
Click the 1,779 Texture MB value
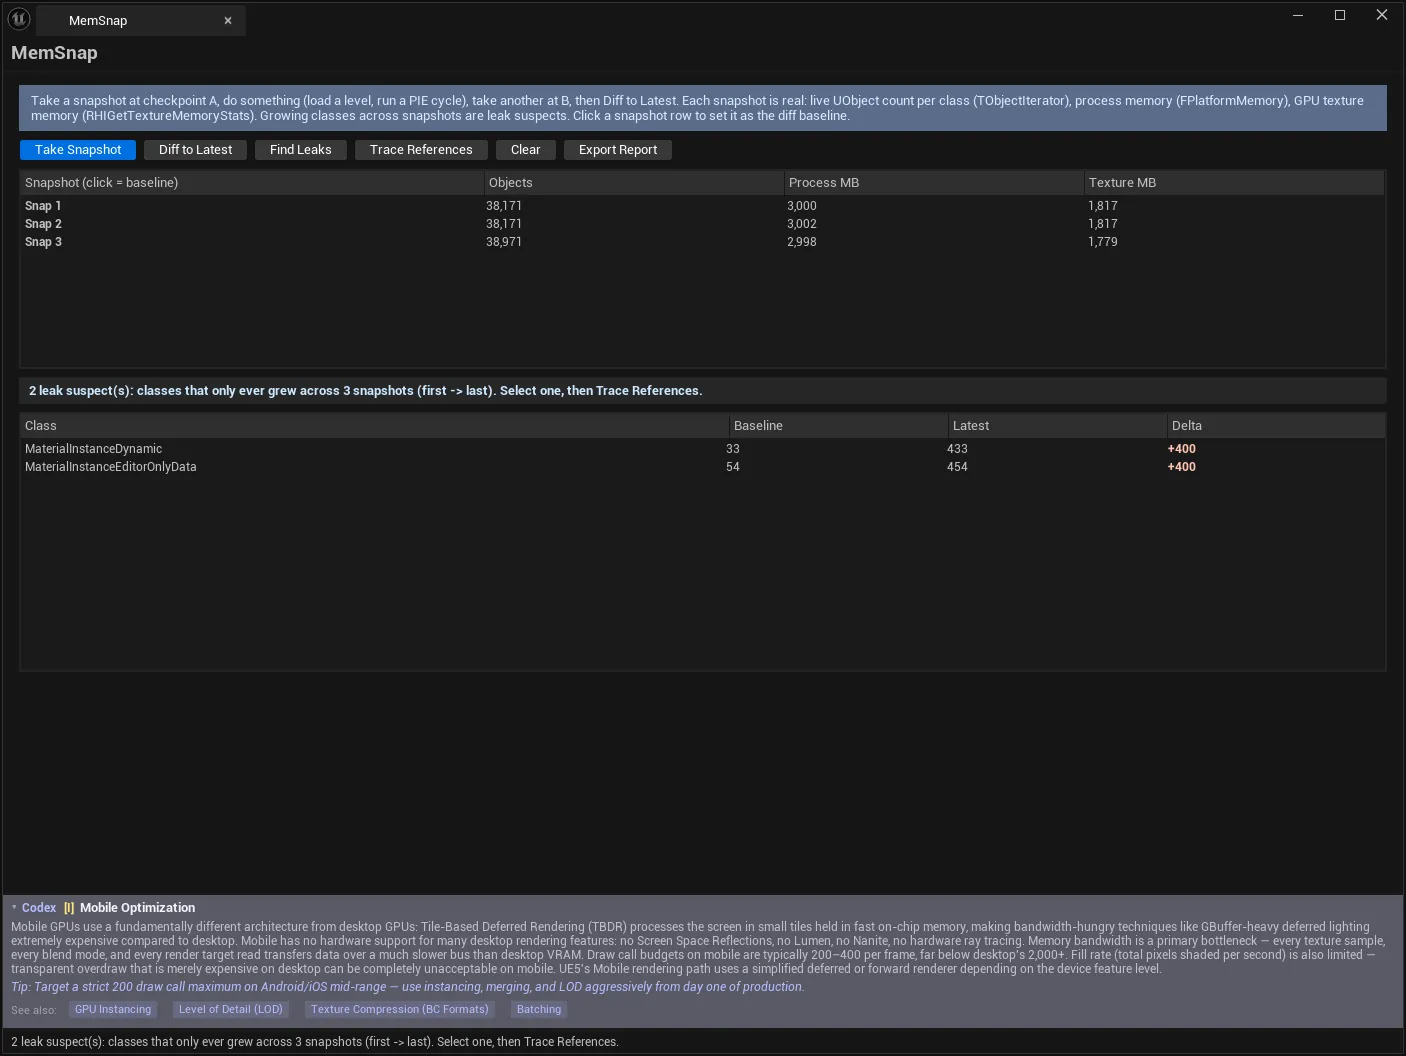tap(1103, 242)
